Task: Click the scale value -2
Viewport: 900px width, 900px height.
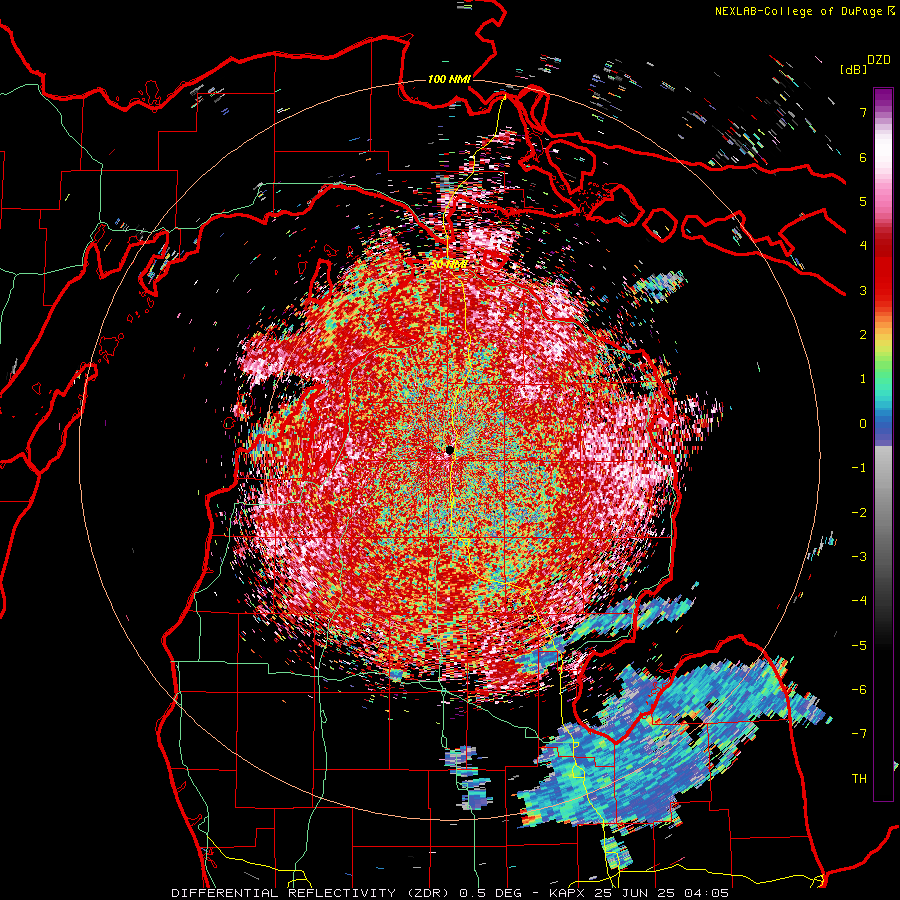Action: pos(859,513)
